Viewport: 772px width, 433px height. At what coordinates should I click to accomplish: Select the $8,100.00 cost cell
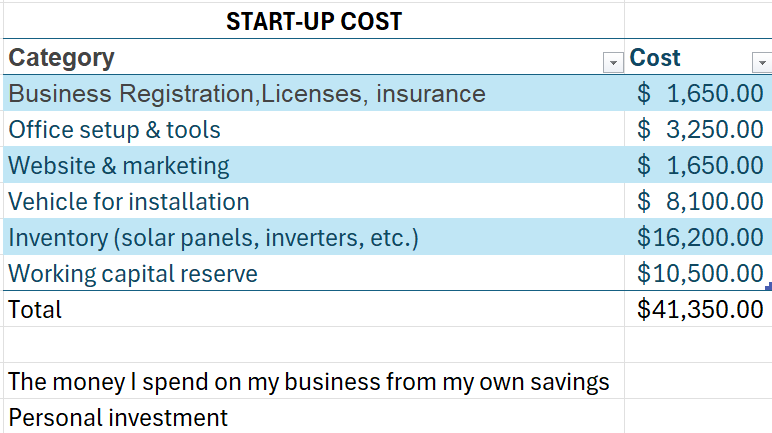point(699,202)
